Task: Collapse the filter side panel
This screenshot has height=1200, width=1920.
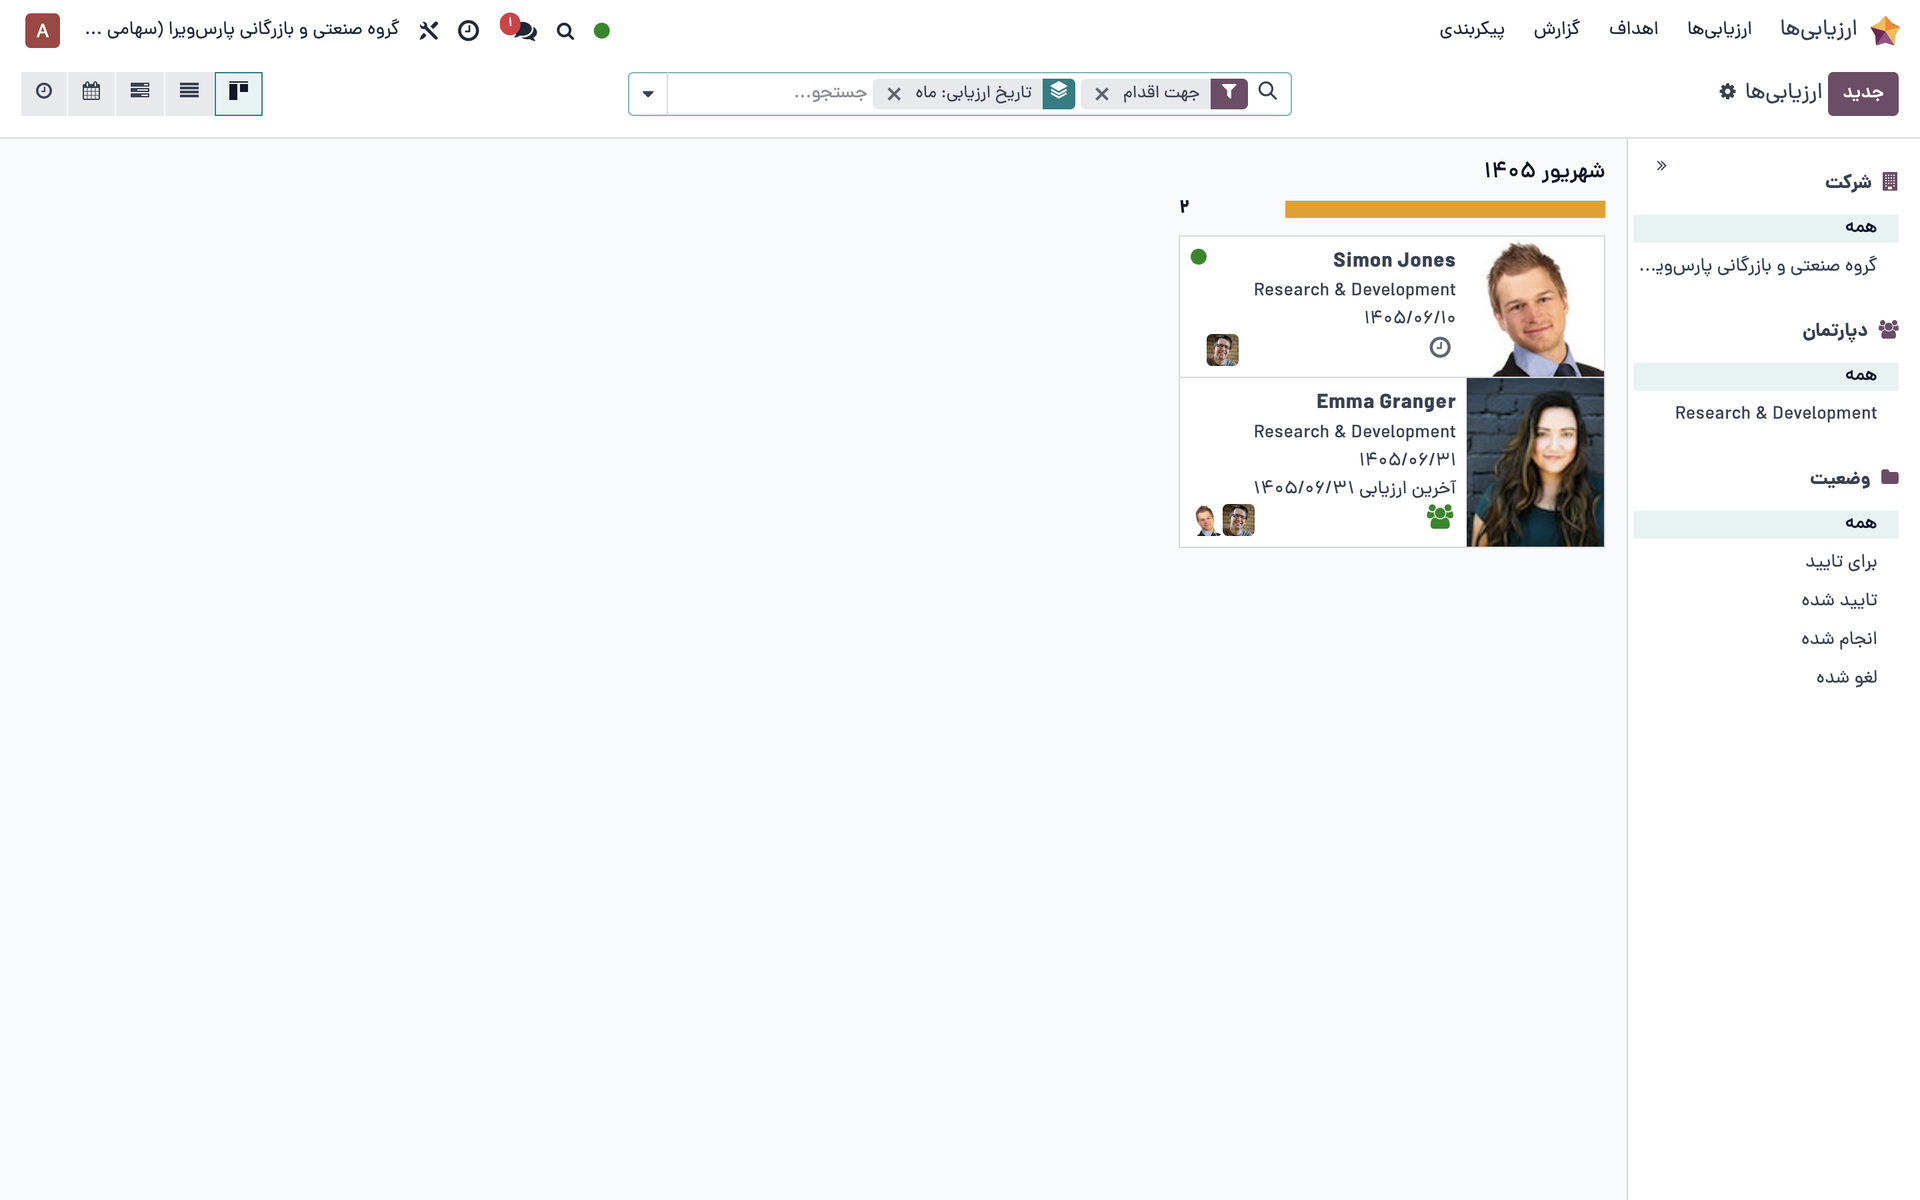Action: (1661, 166)
